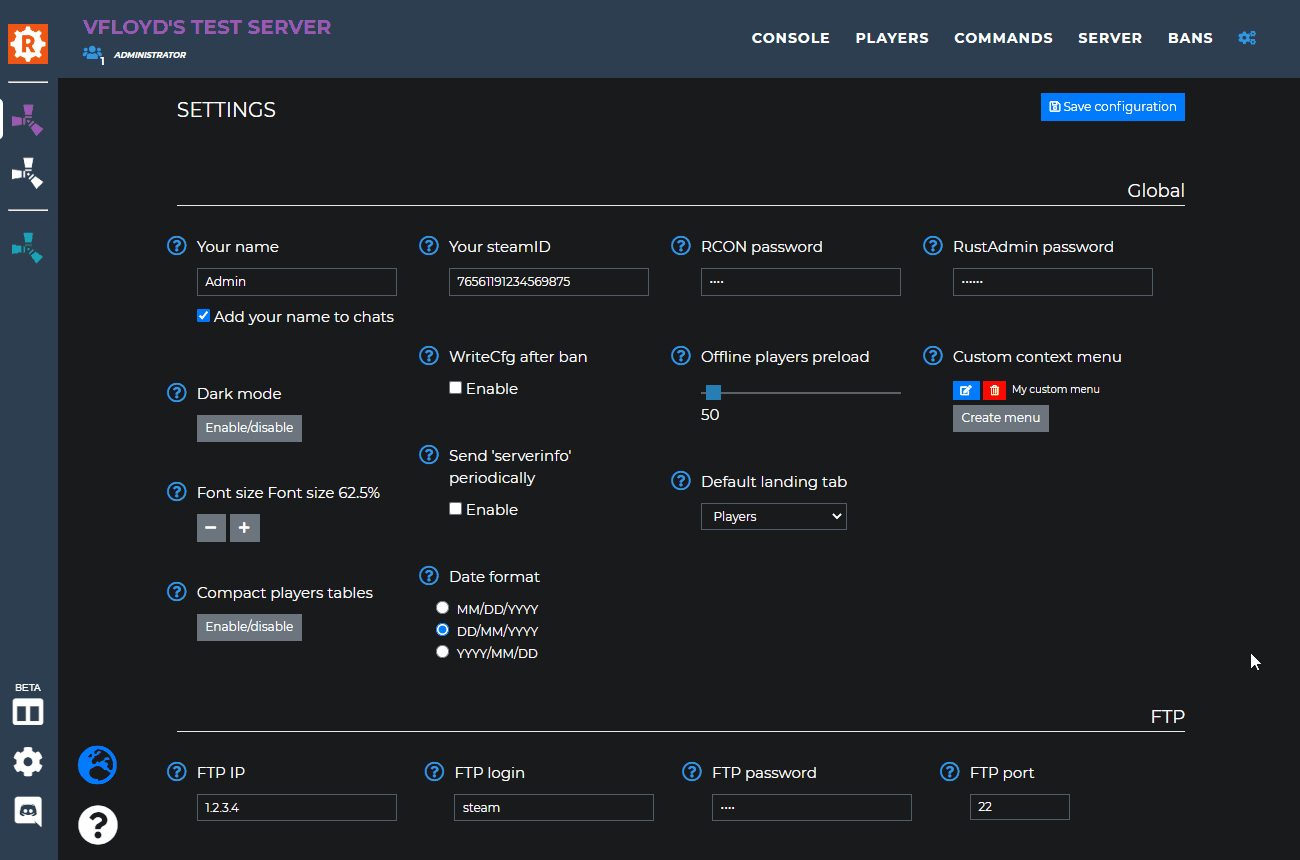
Task: Uncheck Add your name to chats
Action: [x=203, y=315]
